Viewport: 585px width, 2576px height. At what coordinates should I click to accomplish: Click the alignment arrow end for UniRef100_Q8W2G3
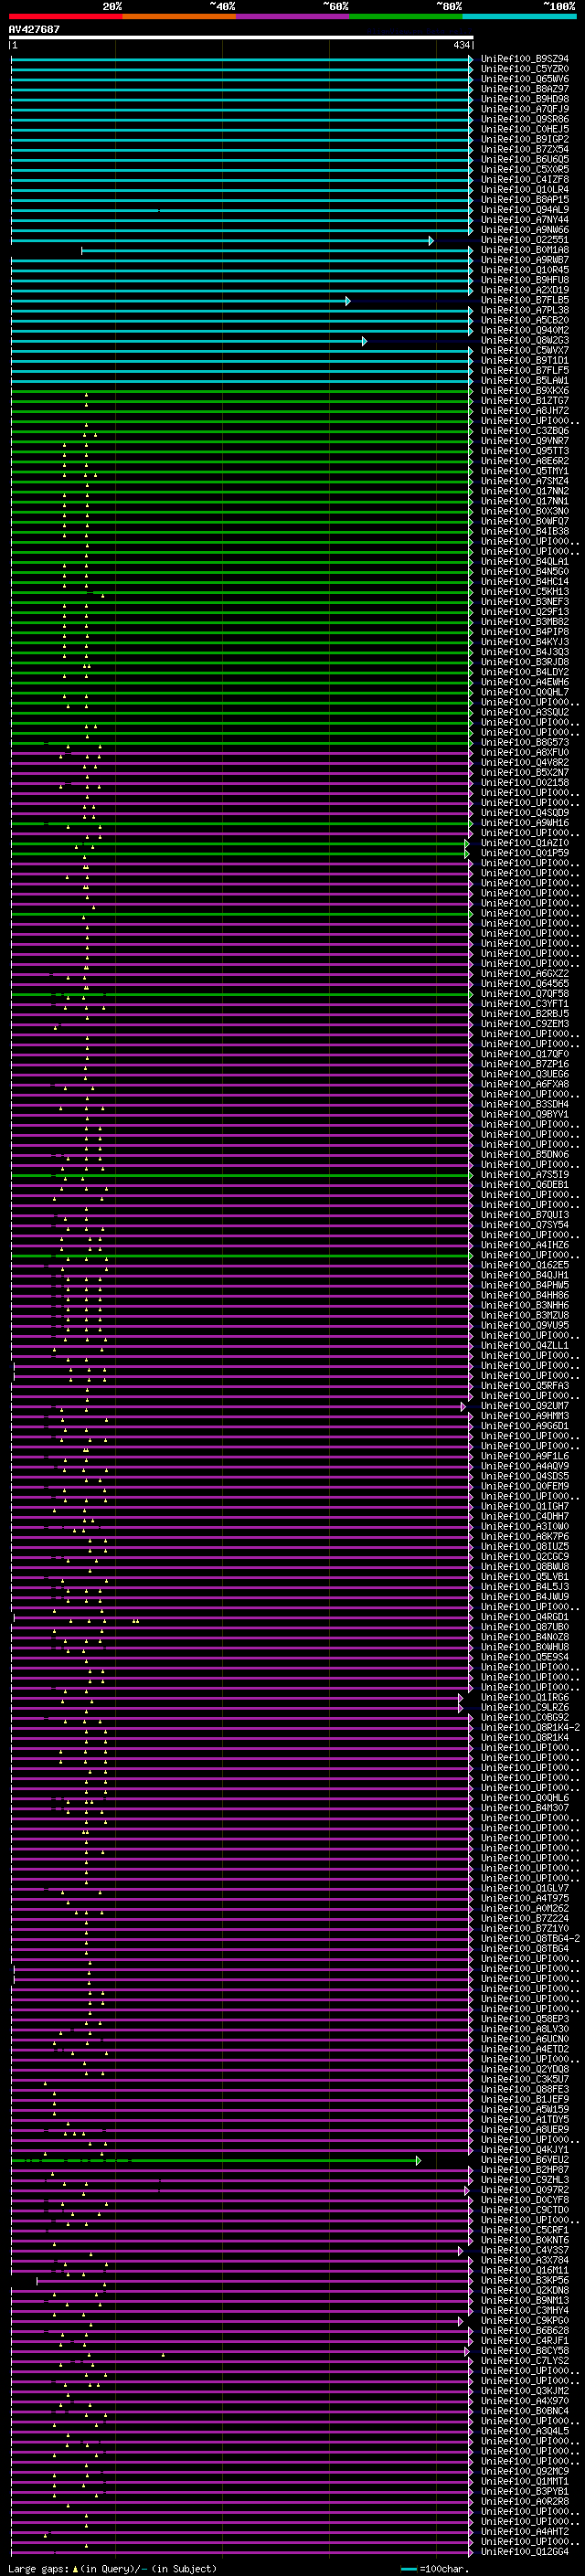364,341
